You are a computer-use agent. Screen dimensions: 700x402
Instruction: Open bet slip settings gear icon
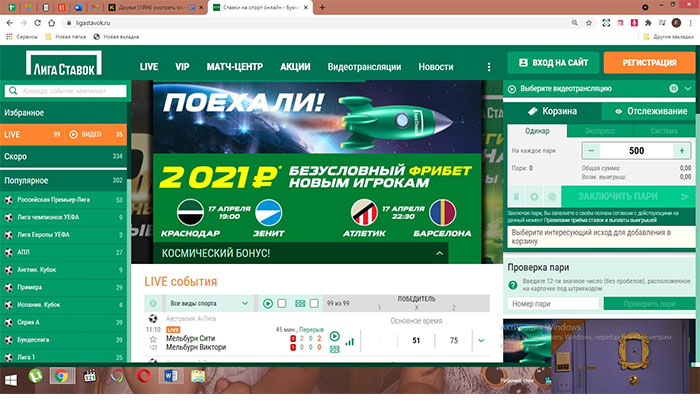pyautogui.click(x=534, y=197)
